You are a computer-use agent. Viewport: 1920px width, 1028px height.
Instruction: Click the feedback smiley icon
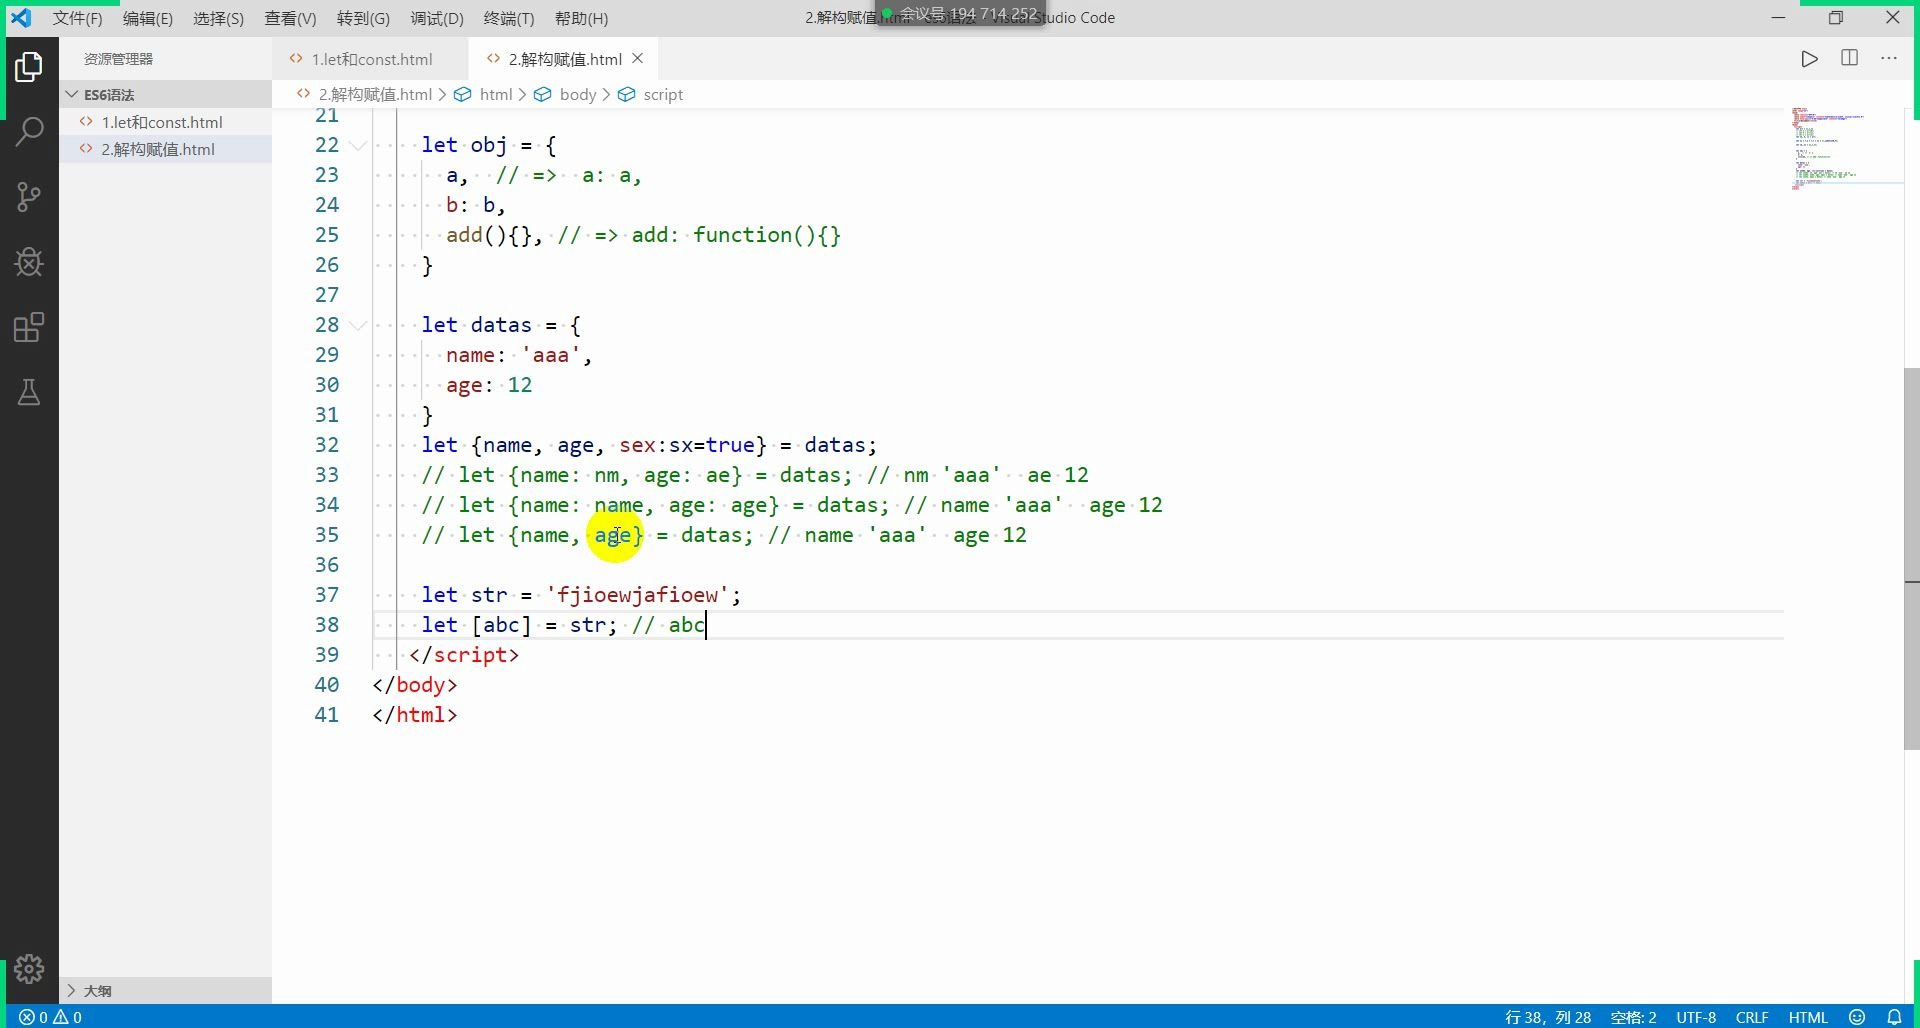pyautogui.click(x=1857, y=1017)
